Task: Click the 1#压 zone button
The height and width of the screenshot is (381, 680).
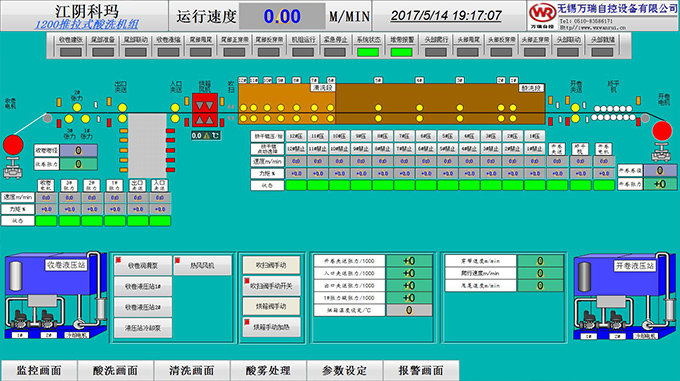Action: point(534,136)
